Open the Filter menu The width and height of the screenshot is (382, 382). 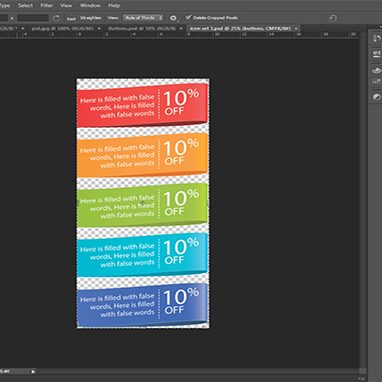point(46,5)
